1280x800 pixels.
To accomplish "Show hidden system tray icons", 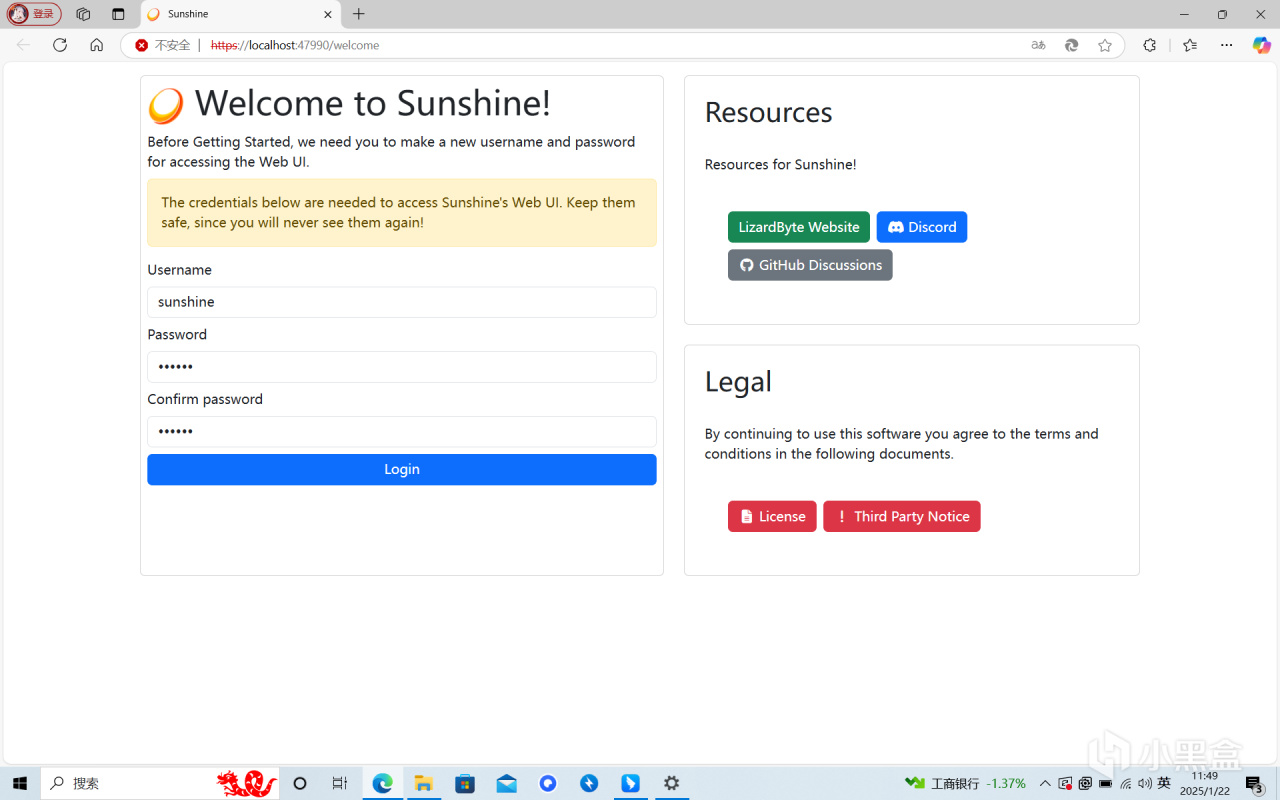I will tap(1045, 783).
